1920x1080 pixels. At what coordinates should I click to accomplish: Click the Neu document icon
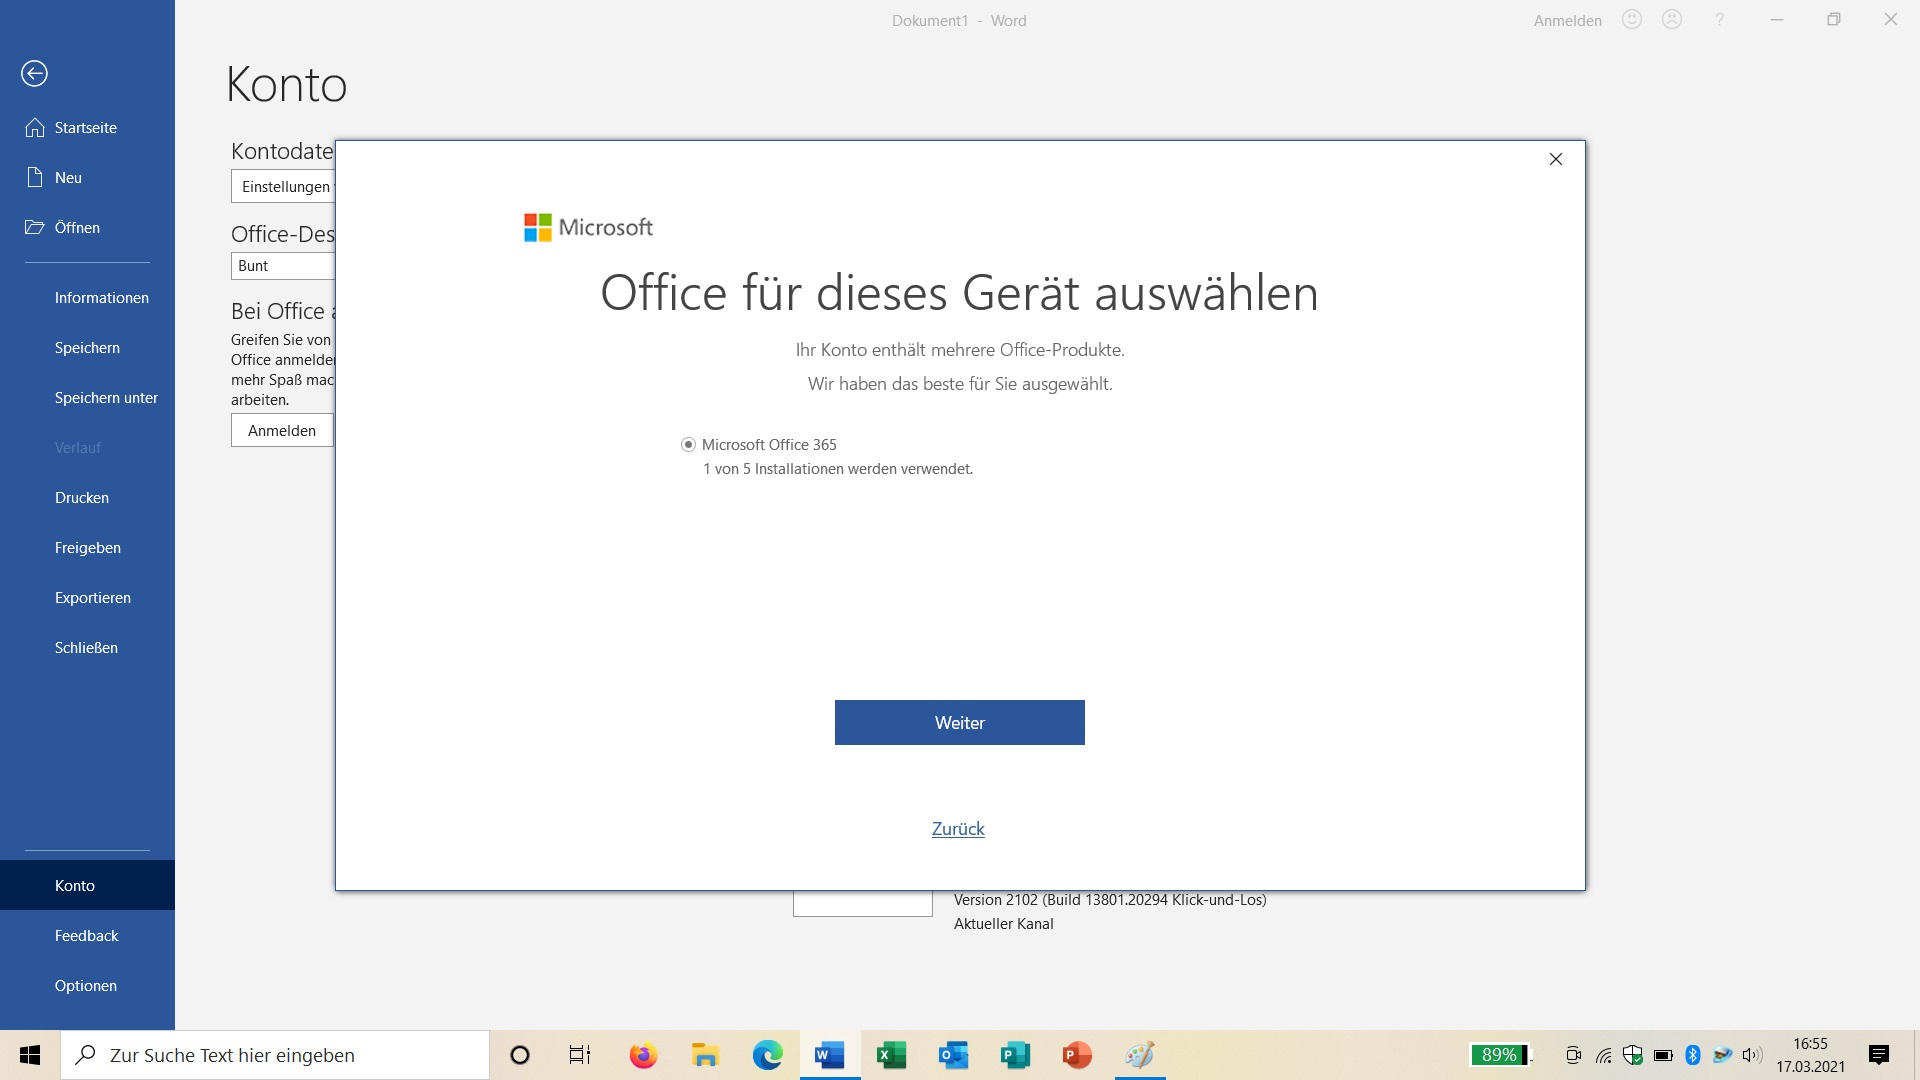pyautogui.click(x=35, y=178)
